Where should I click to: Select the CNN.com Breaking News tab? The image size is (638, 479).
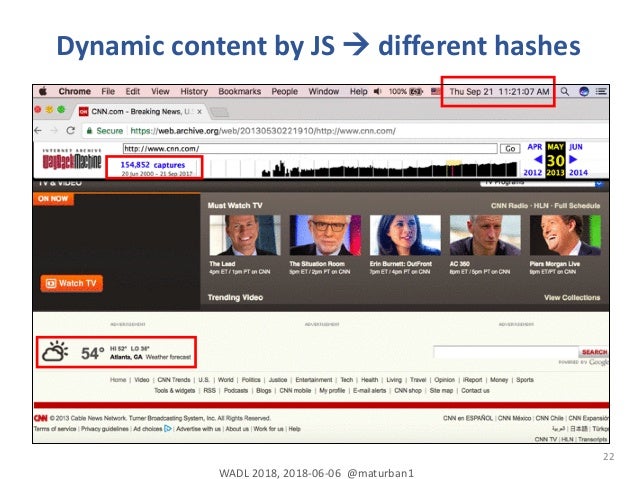point(138,112)
